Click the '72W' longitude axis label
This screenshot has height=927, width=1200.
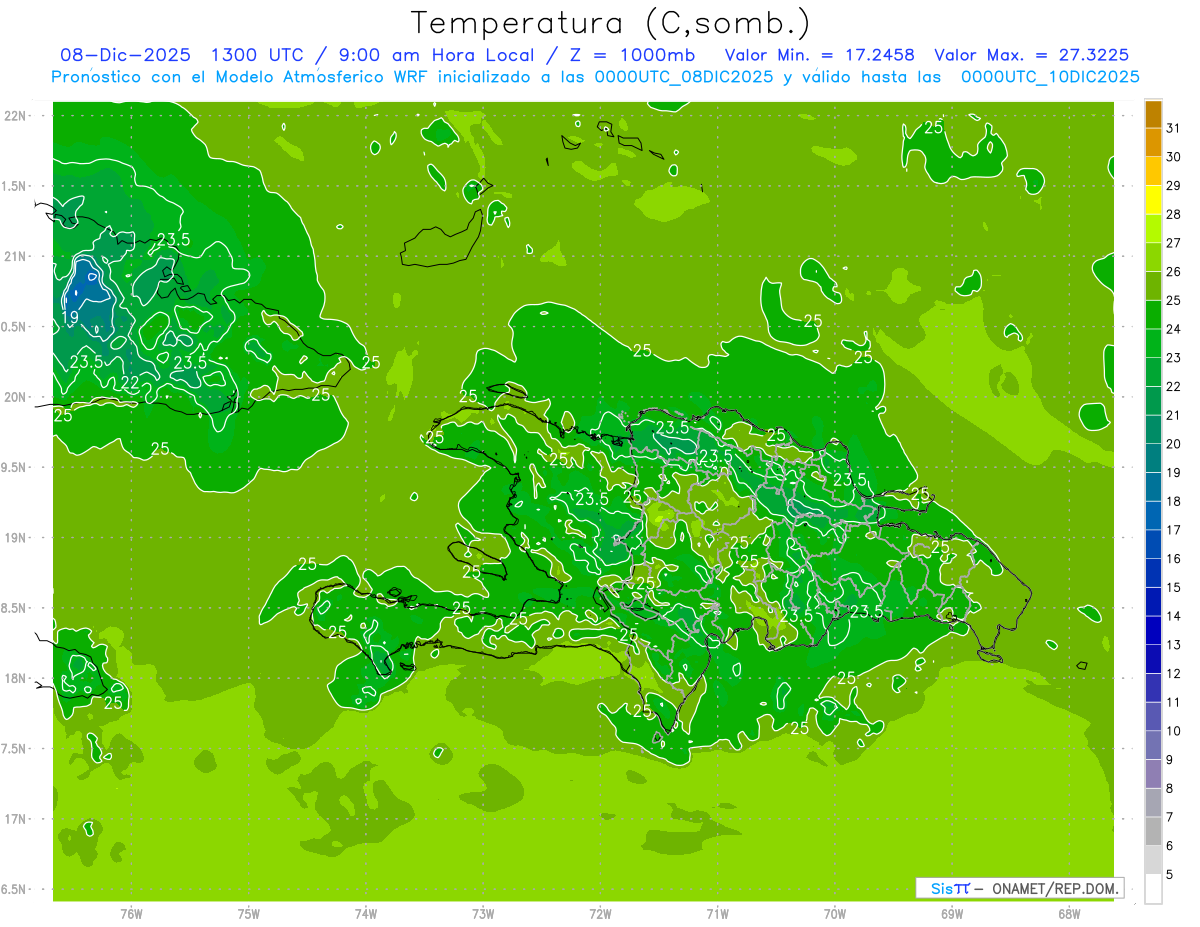pos(600,913)
